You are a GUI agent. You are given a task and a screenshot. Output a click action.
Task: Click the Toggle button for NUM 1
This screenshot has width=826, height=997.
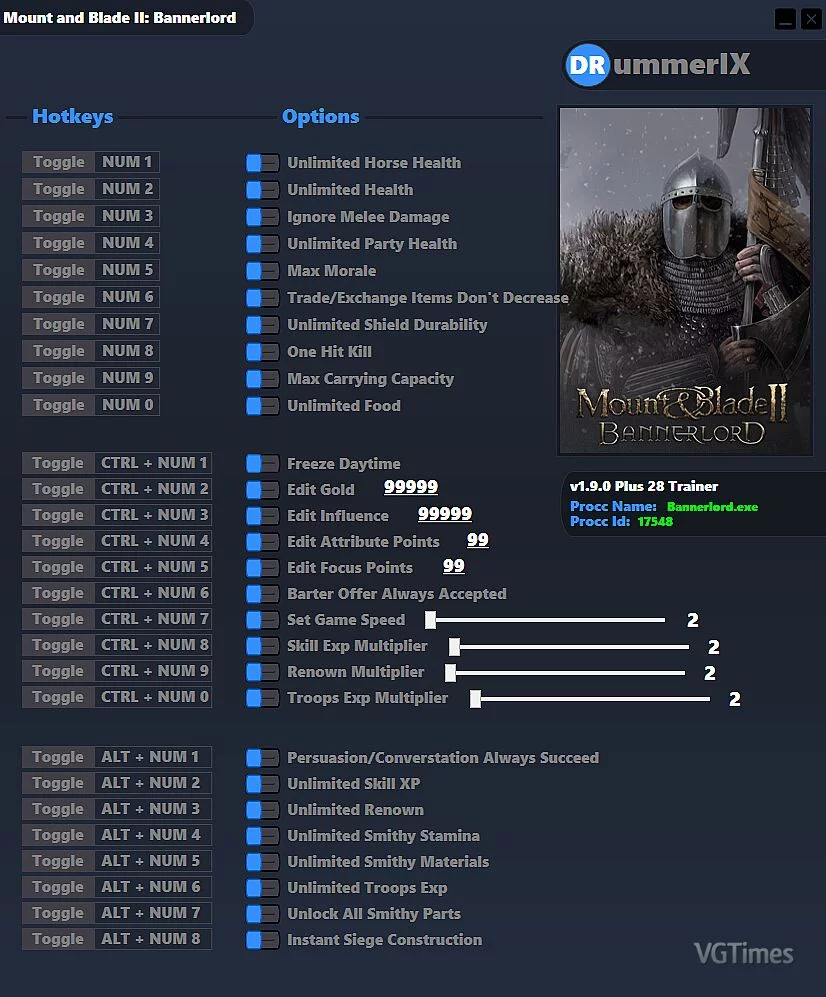59,162
